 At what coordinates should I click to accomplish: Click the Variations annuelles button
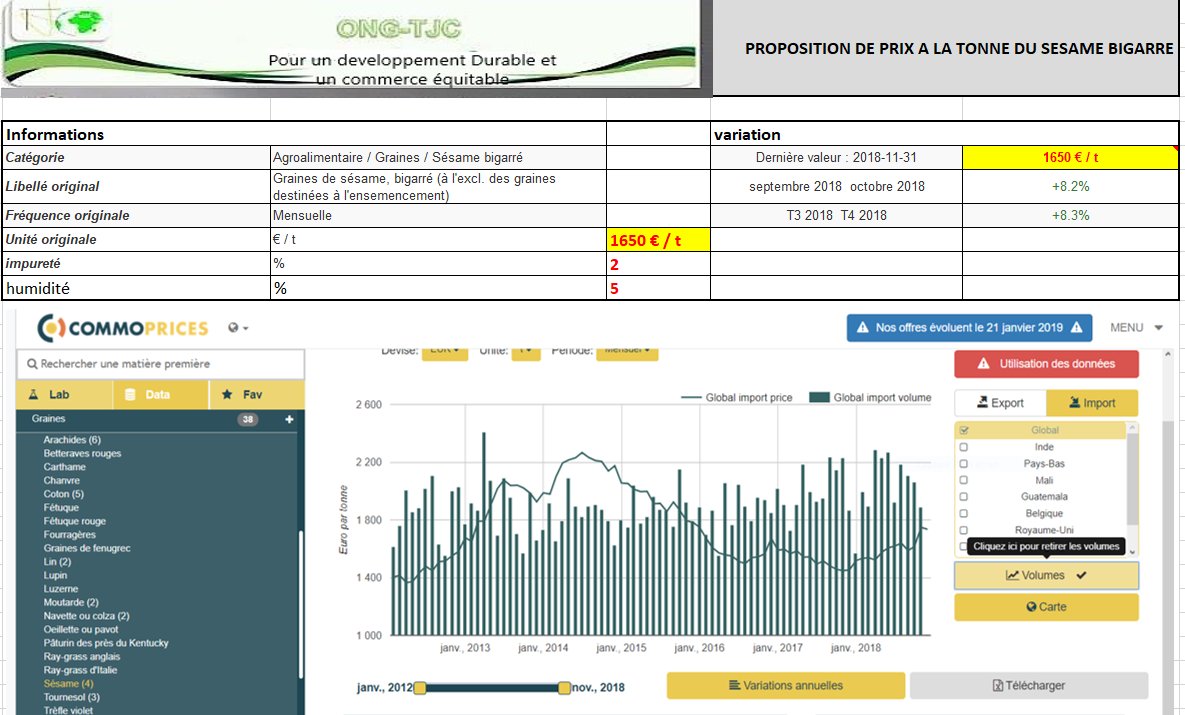coord(785,686)
